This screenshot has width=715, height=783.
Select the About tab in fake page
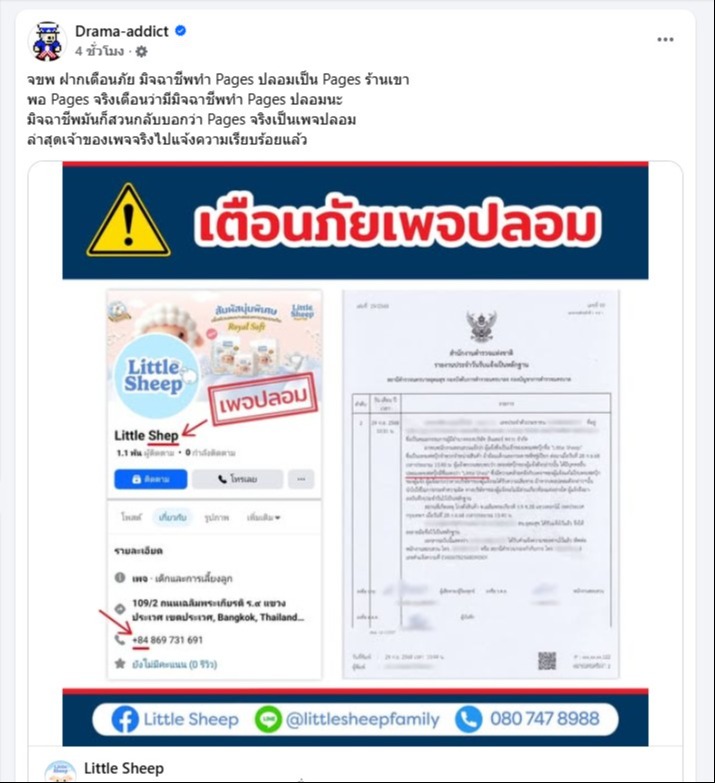172,517
